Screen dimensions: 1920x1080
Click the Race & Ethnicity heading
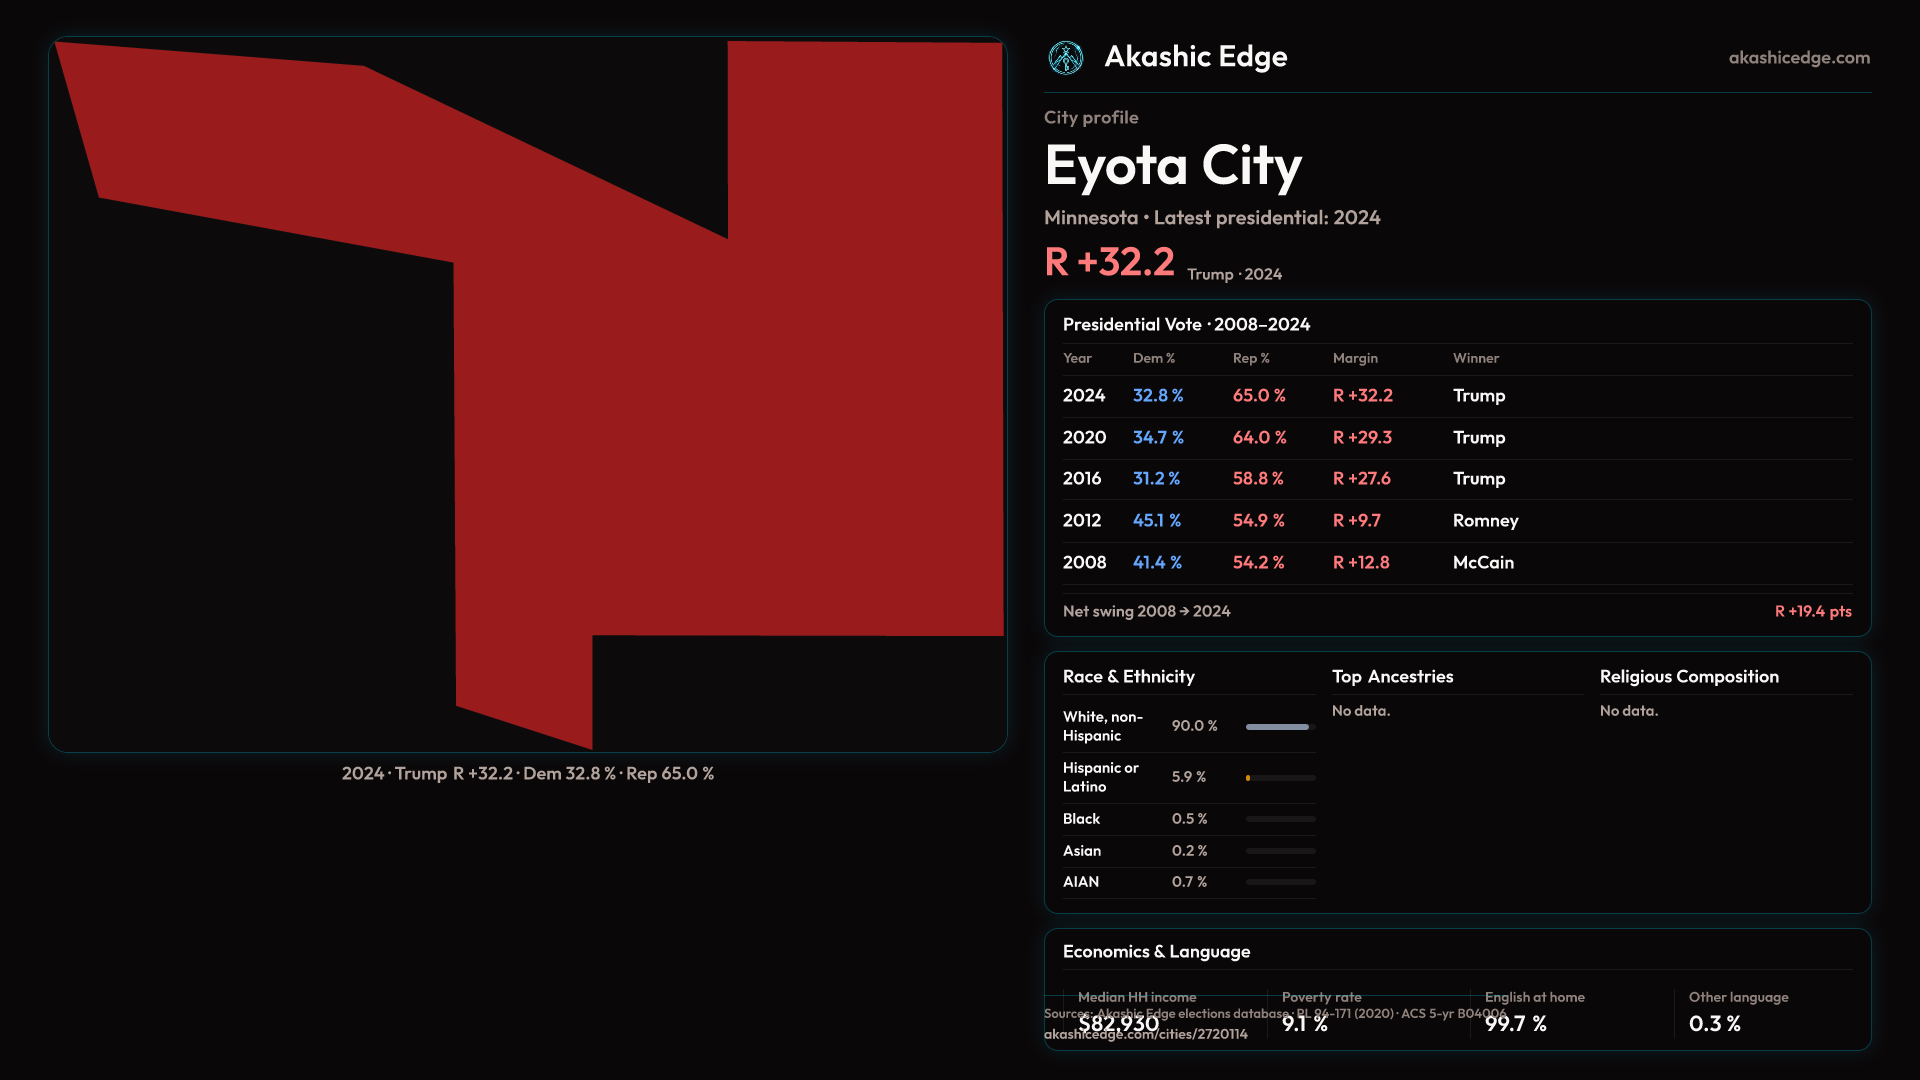click(1128, 677)
